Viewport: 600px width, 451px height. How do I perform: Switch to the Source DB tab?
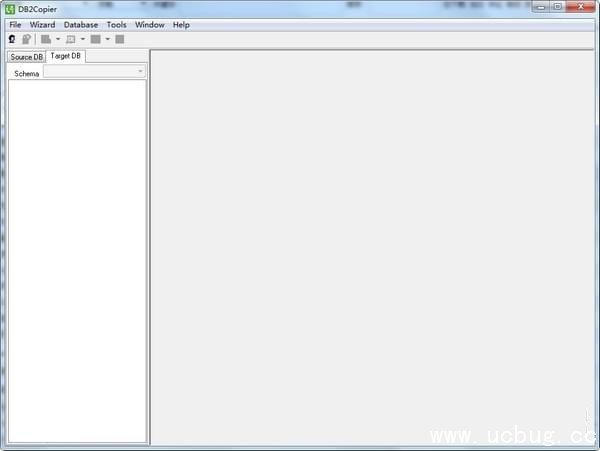point(27,57)
